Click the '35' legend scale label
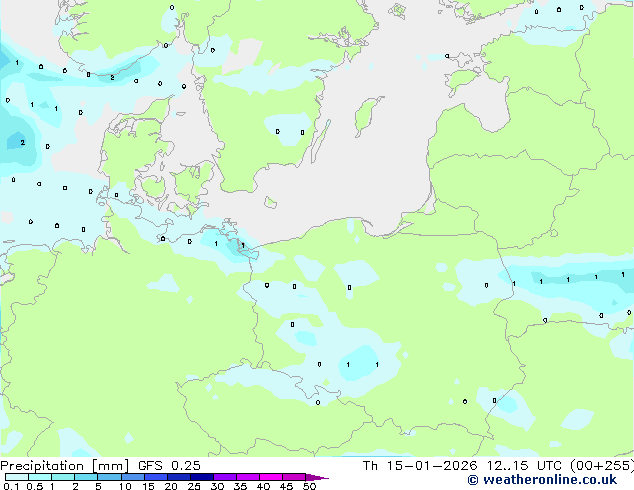 [x=240, y=486]
